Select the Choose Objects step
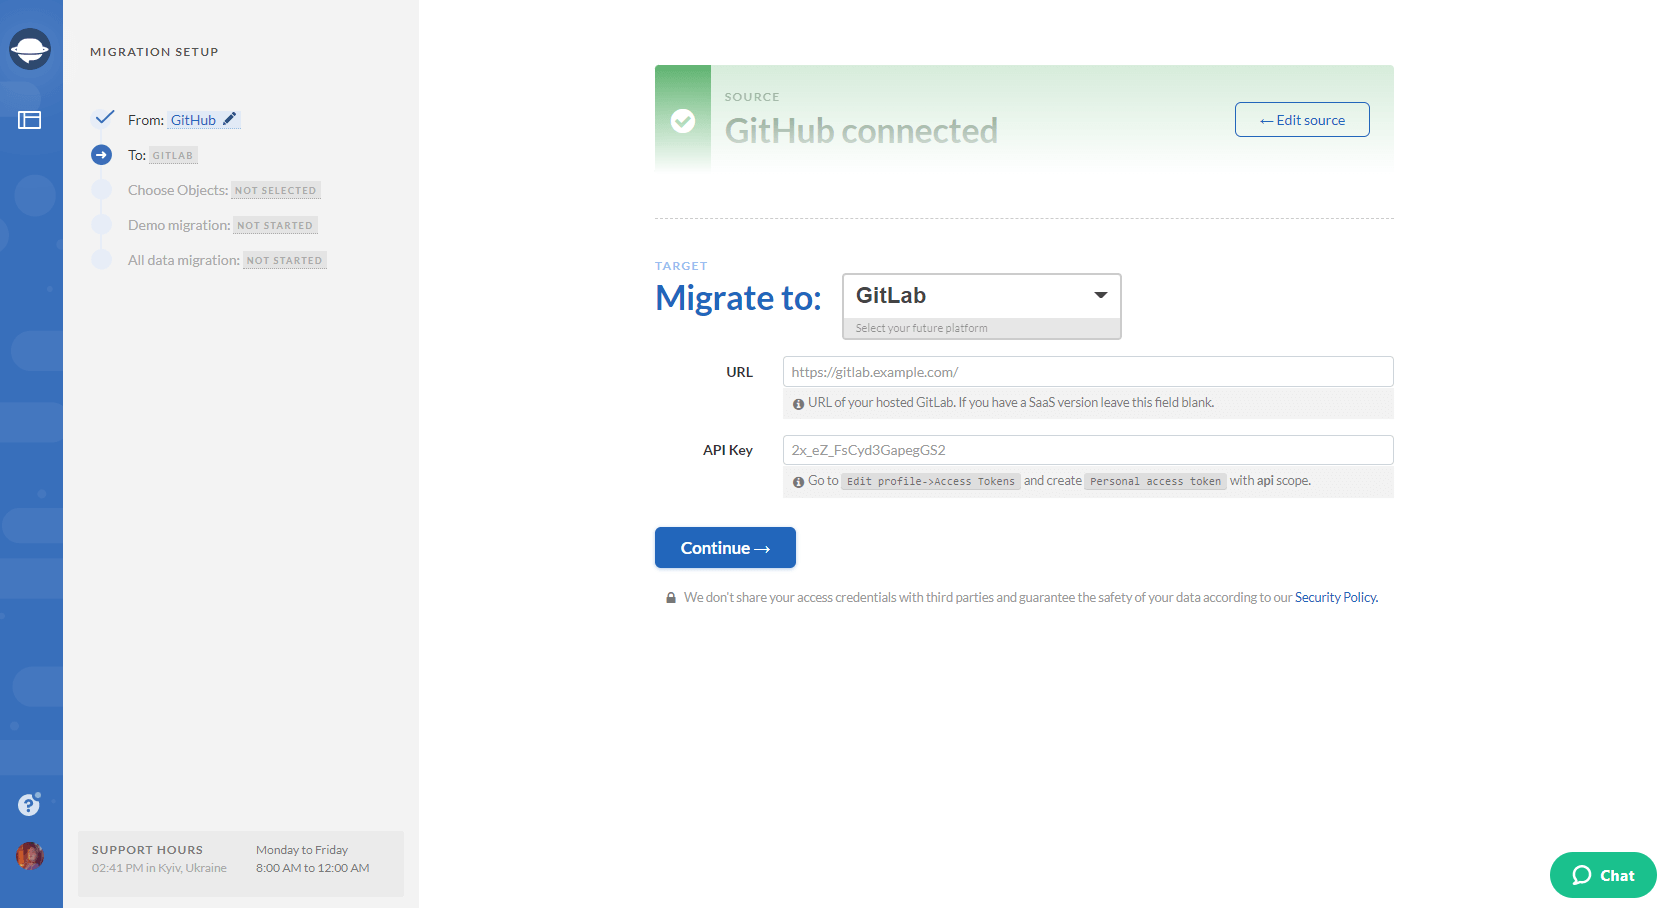 224,190
